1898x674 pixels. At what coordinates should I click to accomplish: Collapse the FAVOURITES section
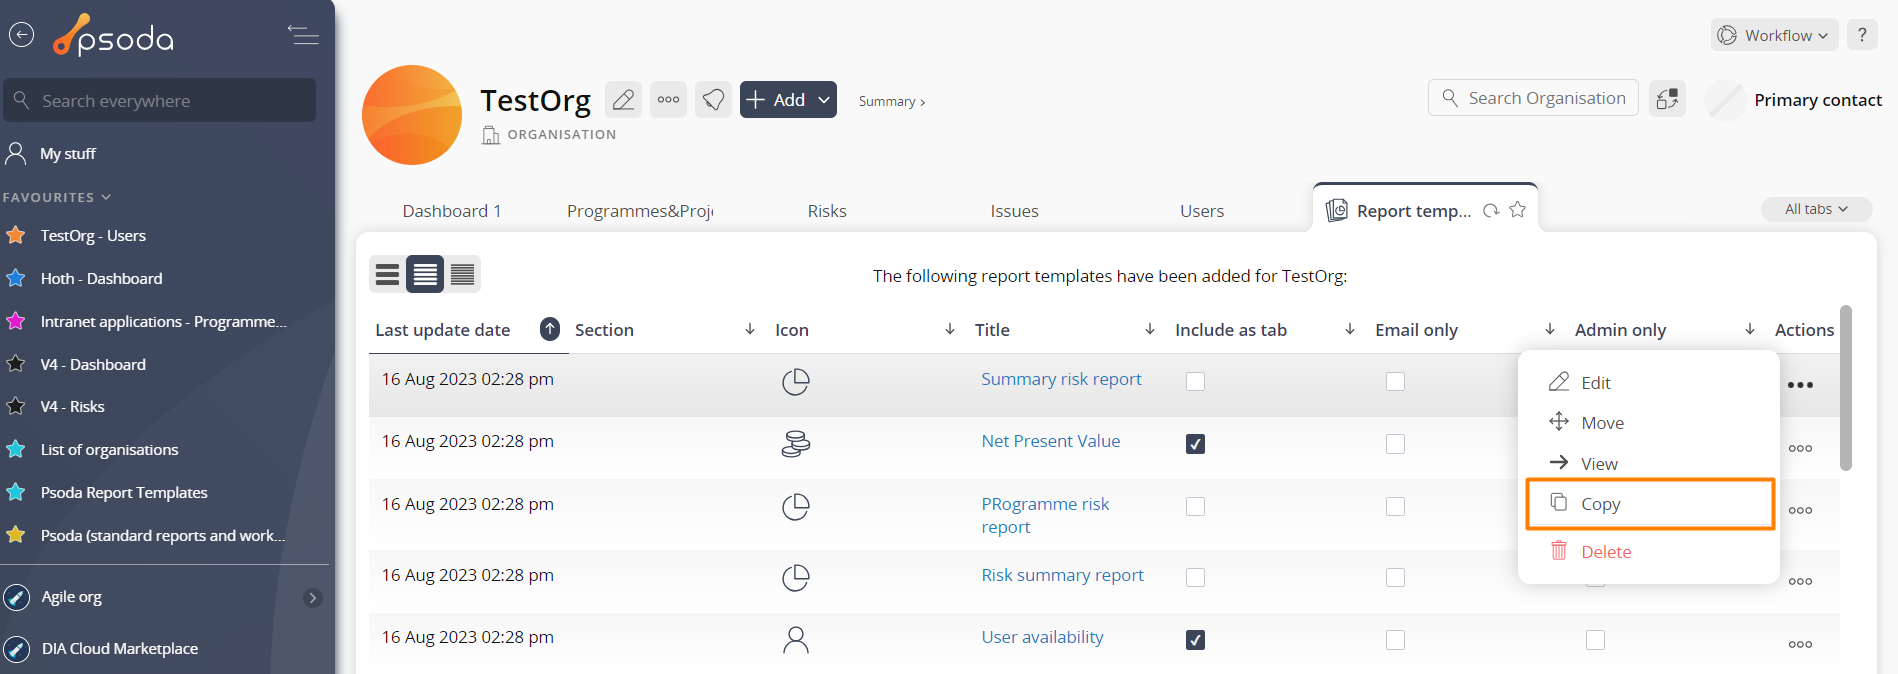(x=57, y=197)
